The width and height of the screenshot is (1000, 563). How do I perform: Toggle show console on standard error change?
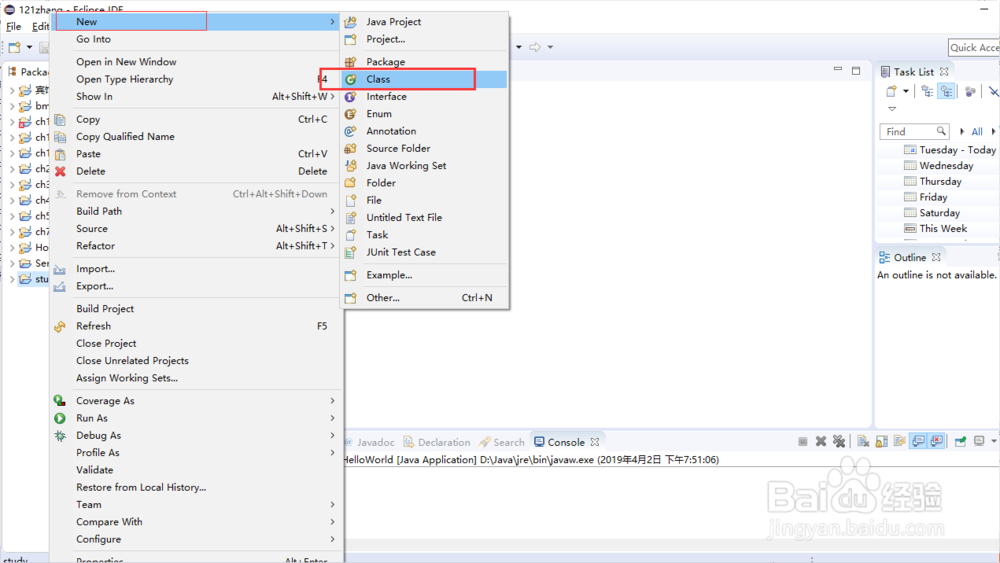pos(936,441)
